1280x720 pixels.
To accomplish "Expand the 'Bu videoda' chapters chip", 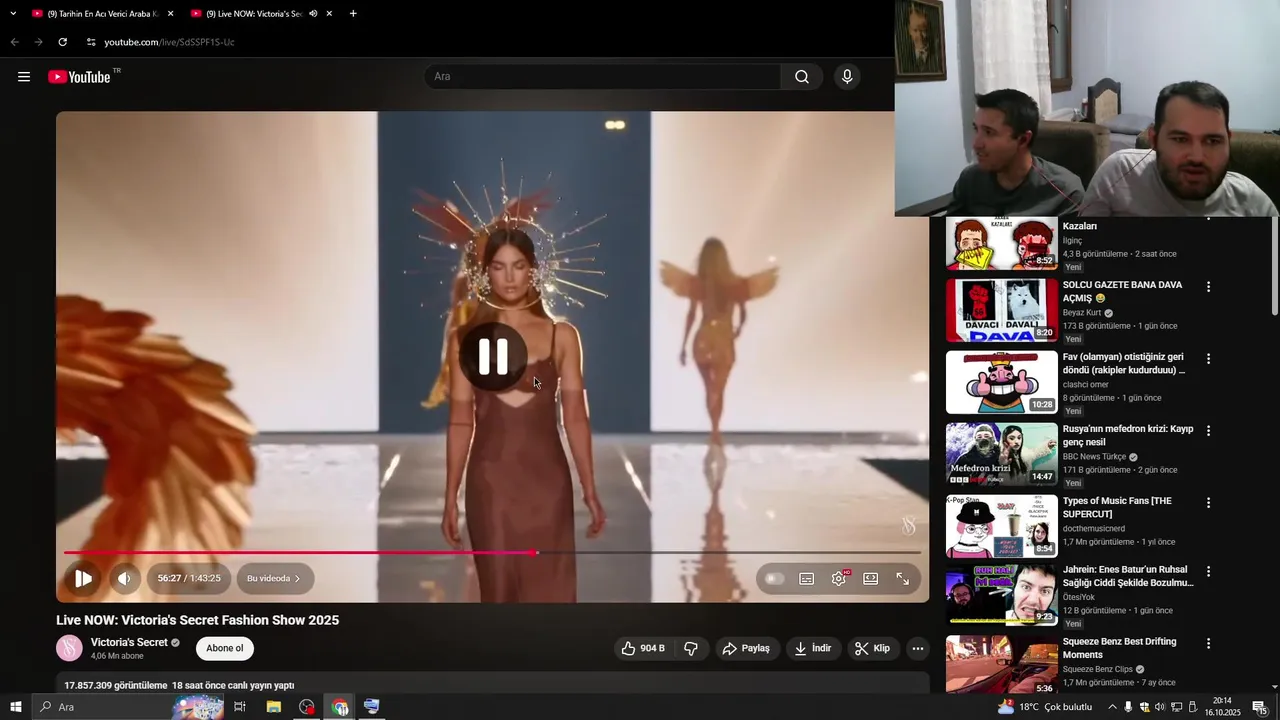I will pyautogui.click(x=275, y=578).
